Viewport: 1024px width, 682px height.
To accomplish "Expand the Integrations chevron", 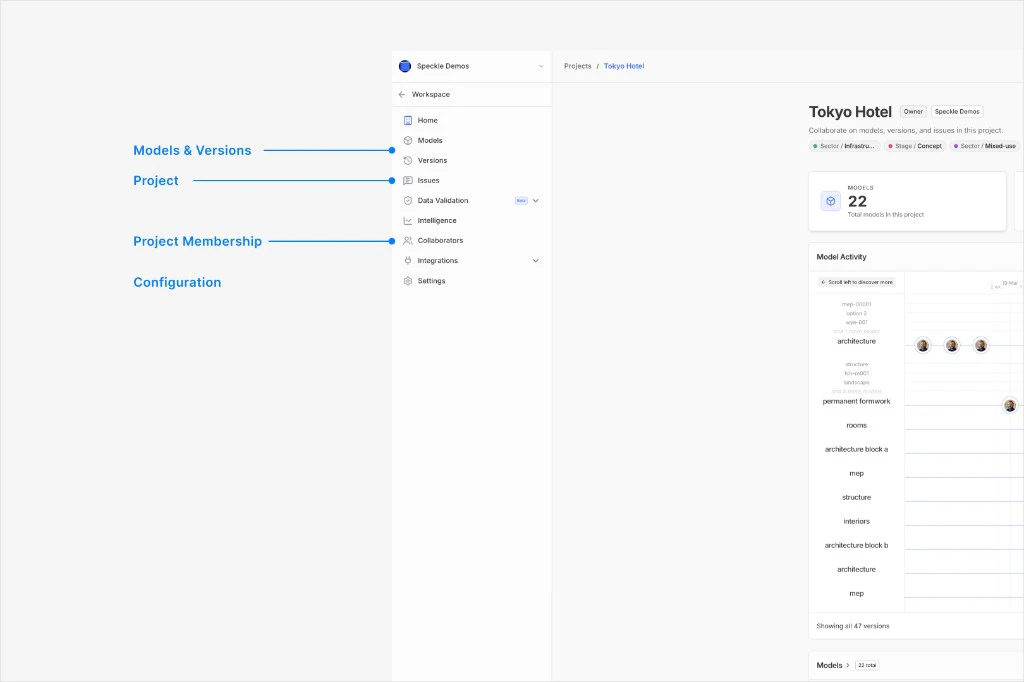I will click(x=536, y=261).
